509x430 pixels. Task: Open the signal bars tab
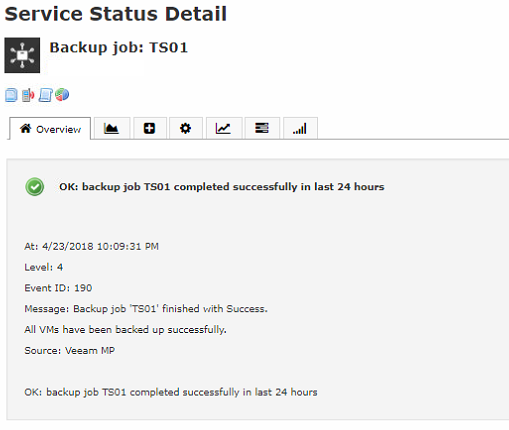tap(300, 128)
